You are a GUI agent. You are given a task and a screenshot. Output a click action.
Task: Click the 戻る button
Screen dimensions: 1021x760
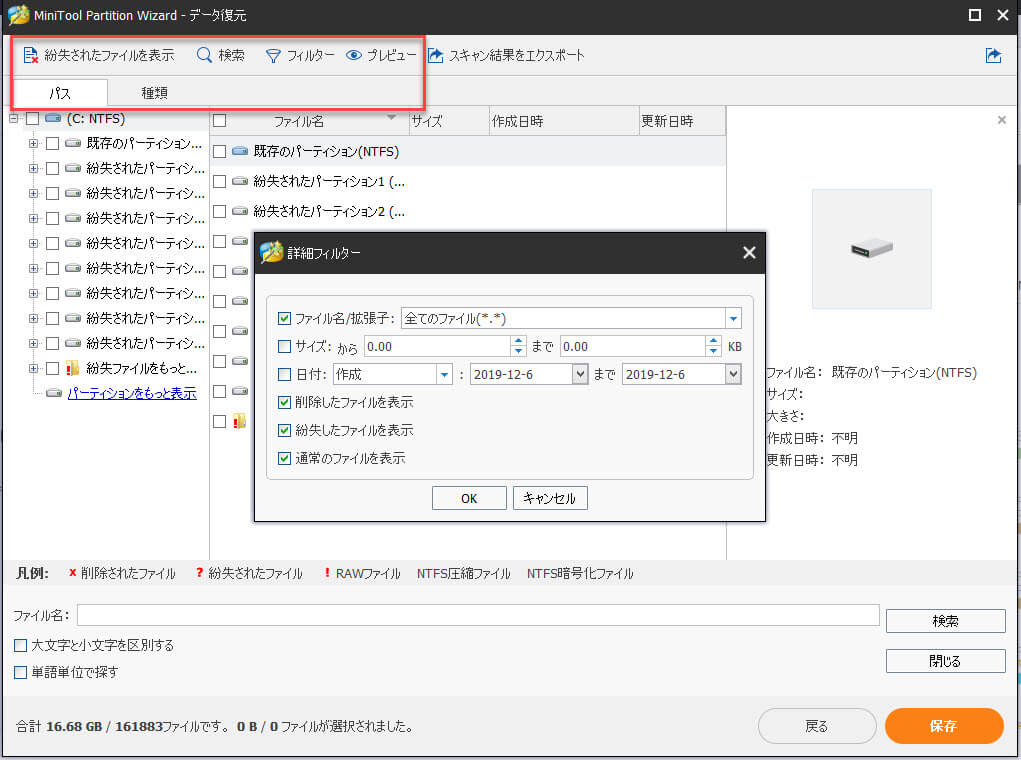point(817,725)
